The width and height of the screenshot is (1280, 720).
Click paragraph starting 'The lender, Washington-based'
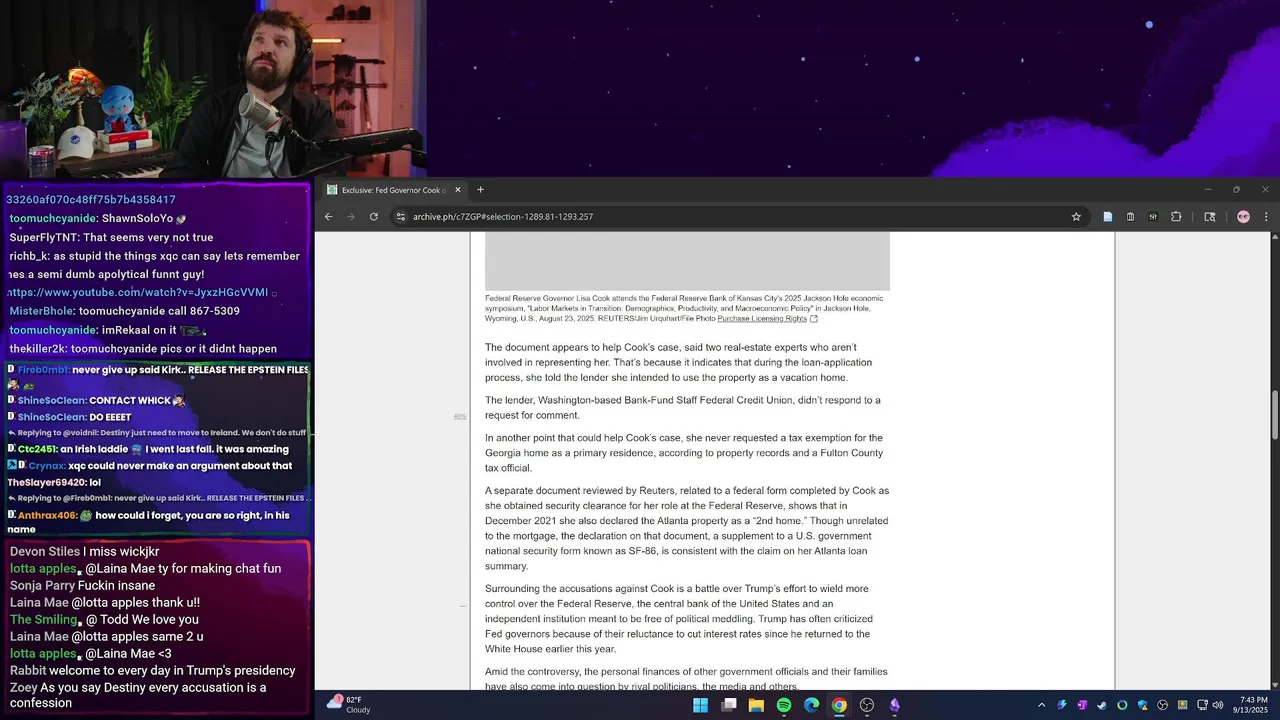click(683, 408)
